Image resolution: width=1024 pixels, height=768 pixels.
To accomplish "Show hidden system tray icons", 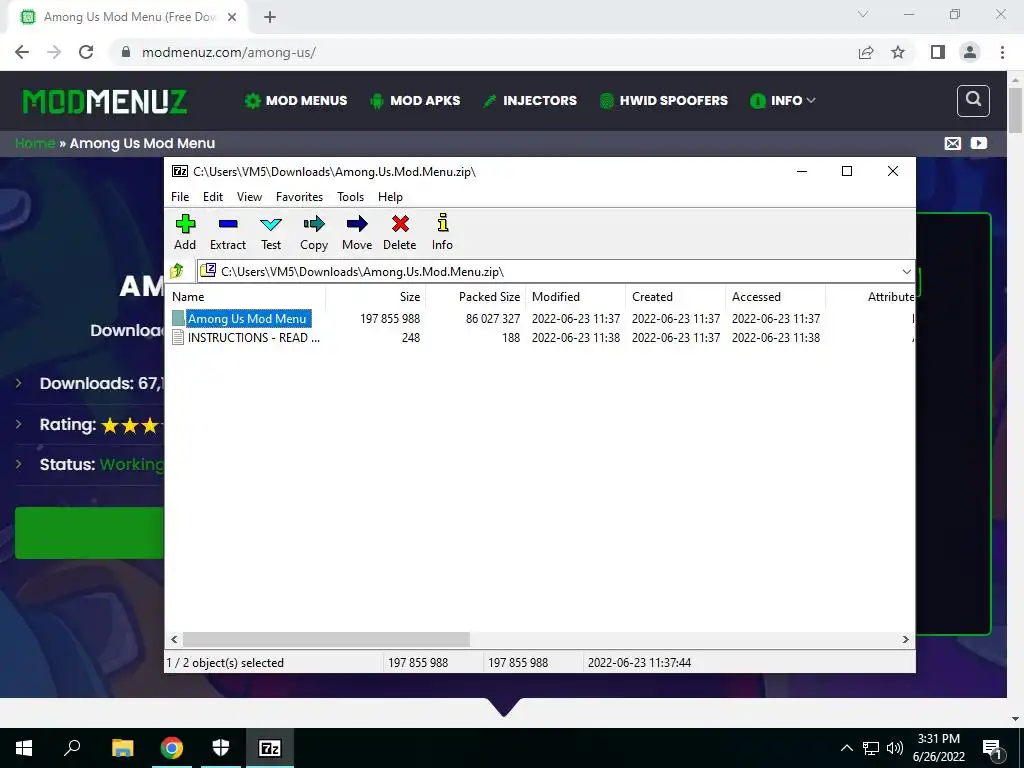I will point(846,748).
